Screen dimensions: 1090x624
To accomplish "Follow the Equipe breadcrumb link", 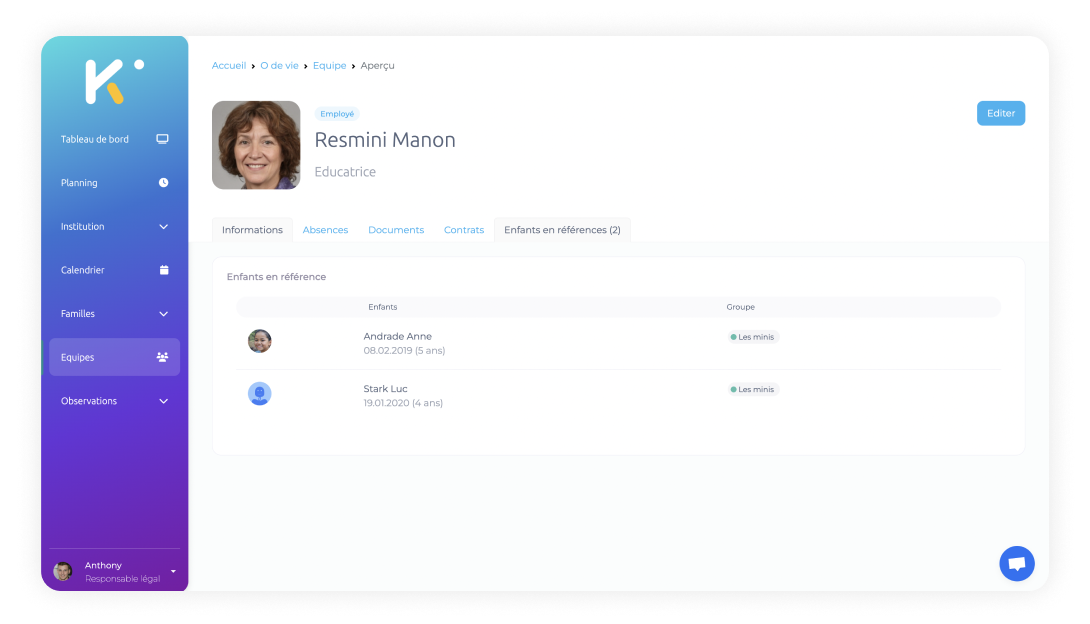I will click(330, 65).
